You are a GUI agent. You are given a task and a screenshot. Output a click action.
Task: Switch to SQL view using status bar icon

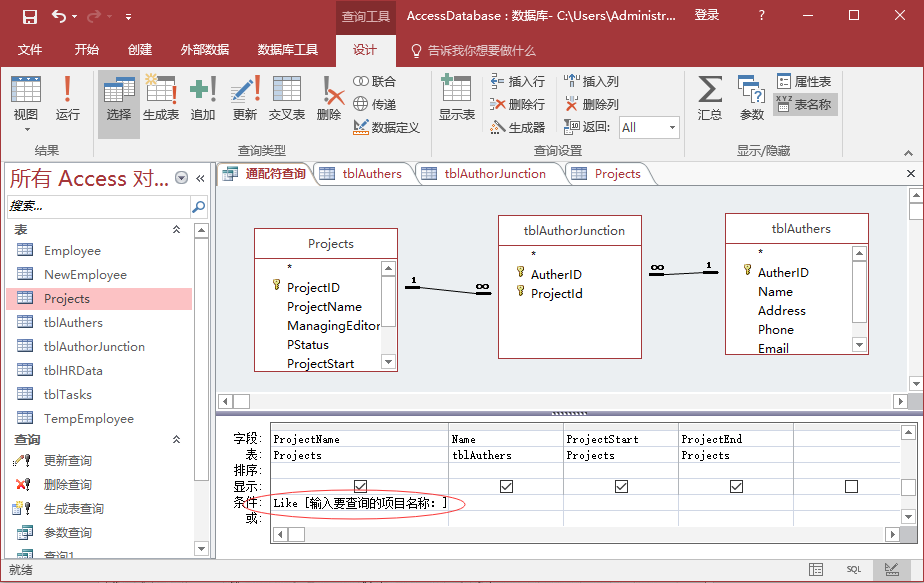[x=853, y=568]
